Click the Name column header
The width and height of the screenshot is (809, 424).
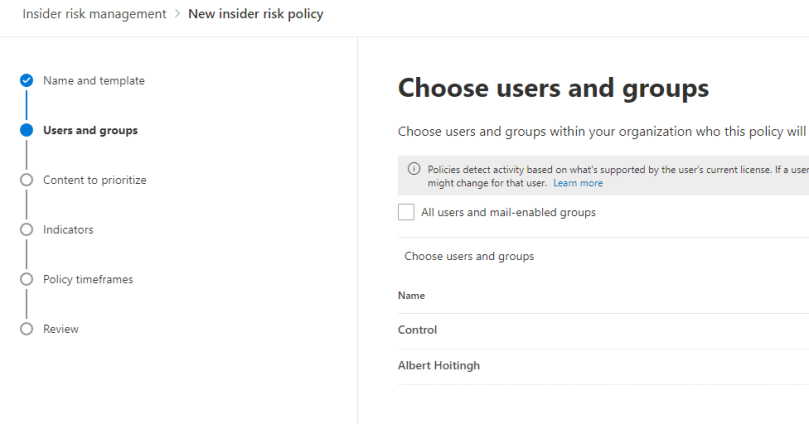point(411,296)
